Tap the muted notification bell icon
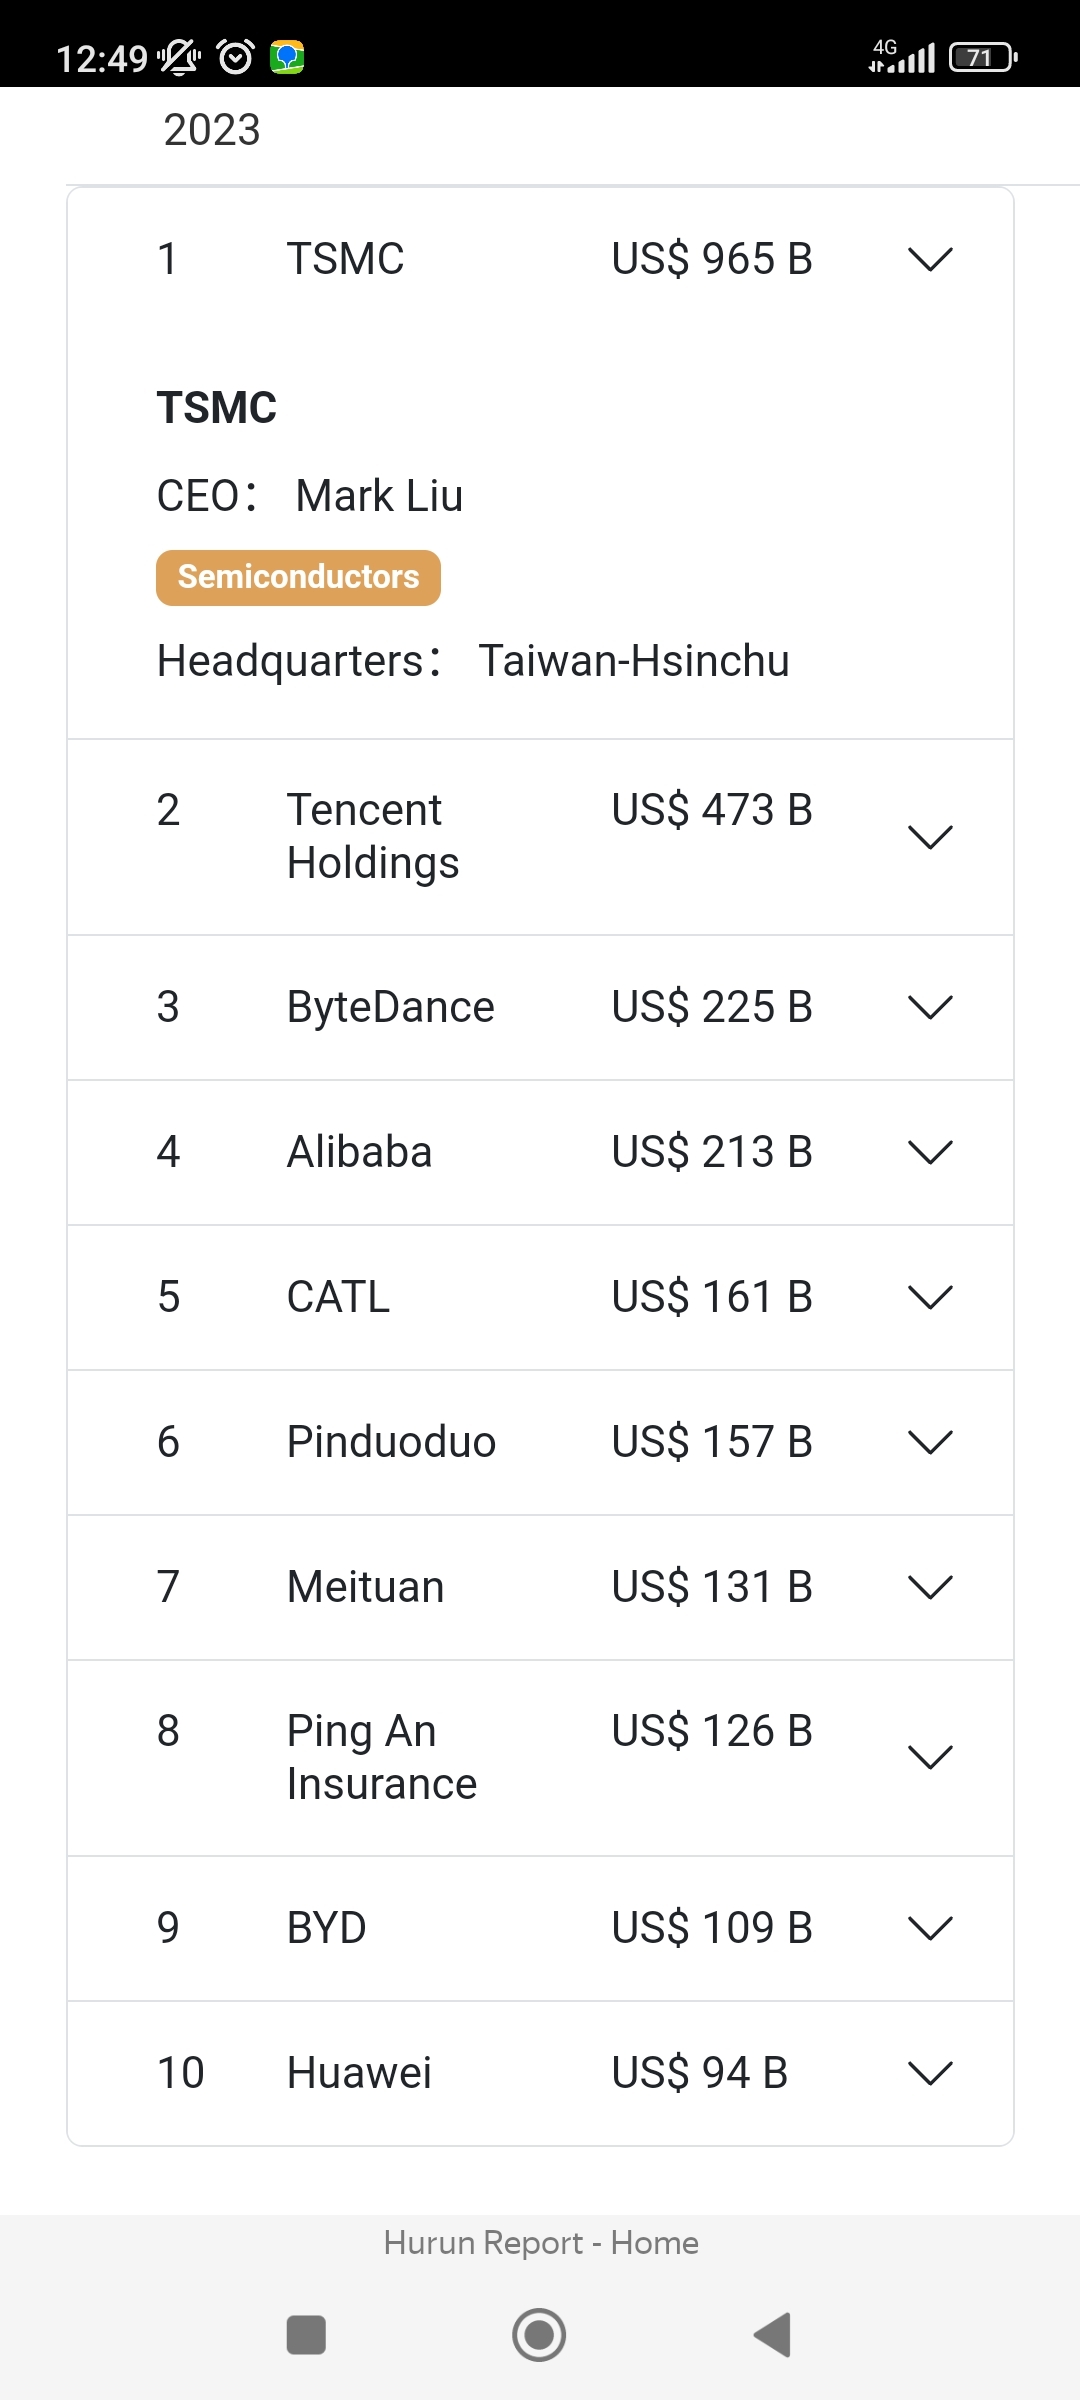1080x2400 pixels. tap(180, 58)
